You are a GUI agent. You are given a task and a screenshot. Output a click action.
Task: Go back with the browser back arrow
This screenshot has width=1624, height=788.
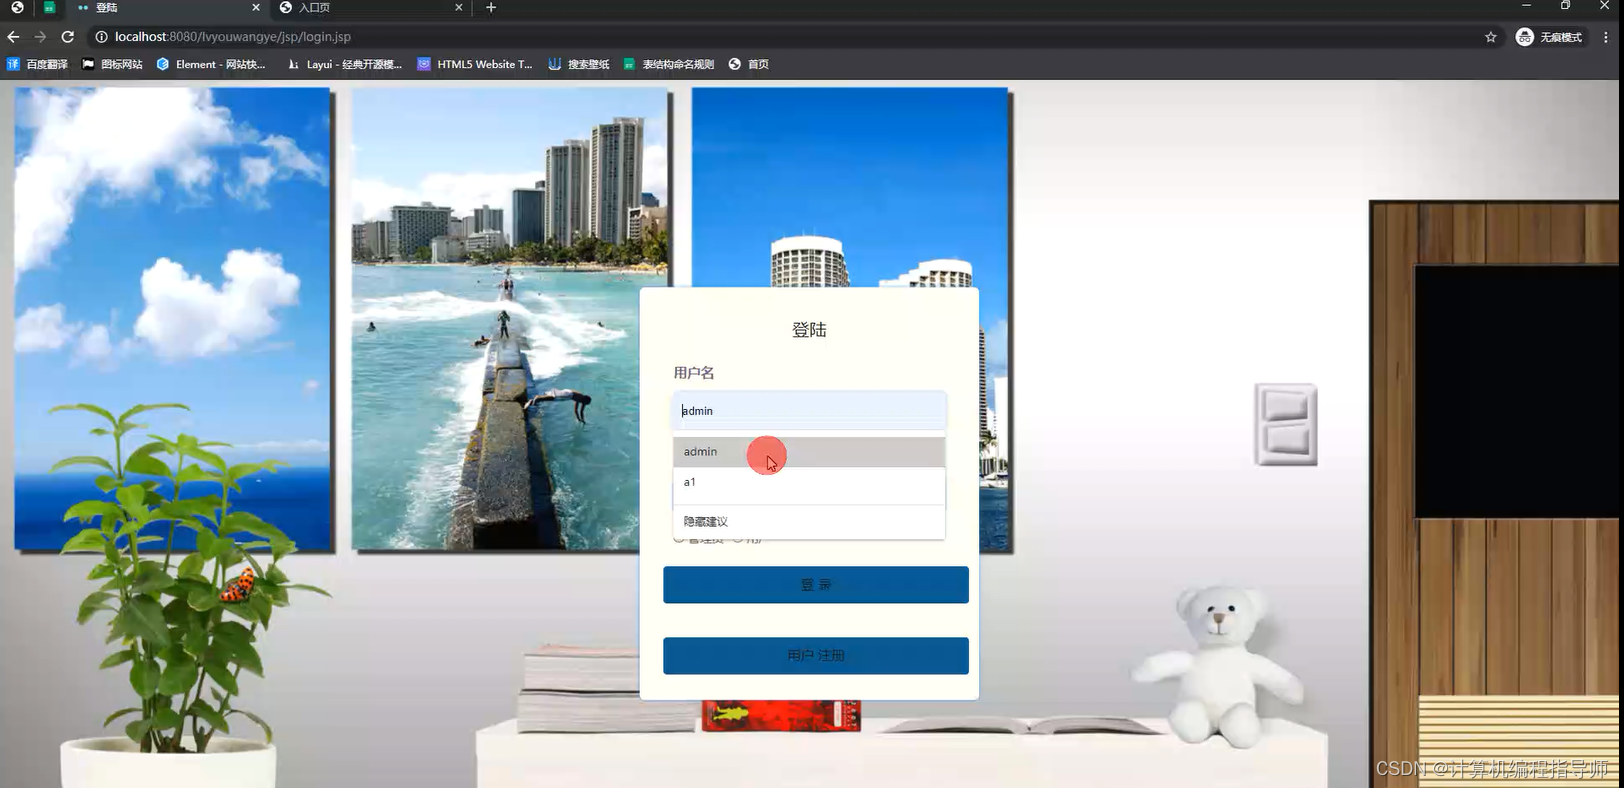pos(13,37)
